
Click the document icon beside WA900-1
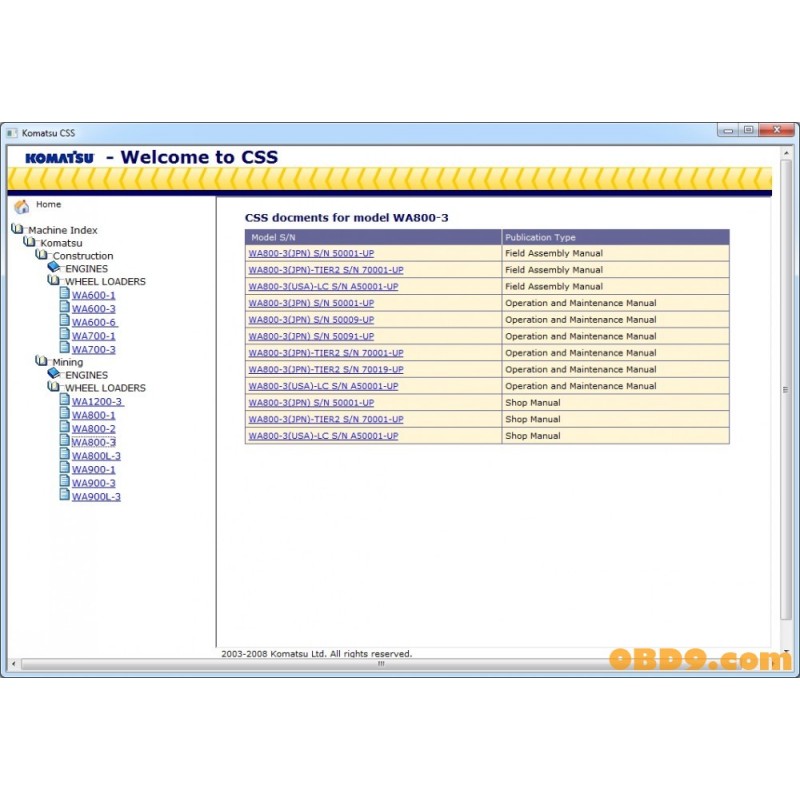(x=65, y=468)
